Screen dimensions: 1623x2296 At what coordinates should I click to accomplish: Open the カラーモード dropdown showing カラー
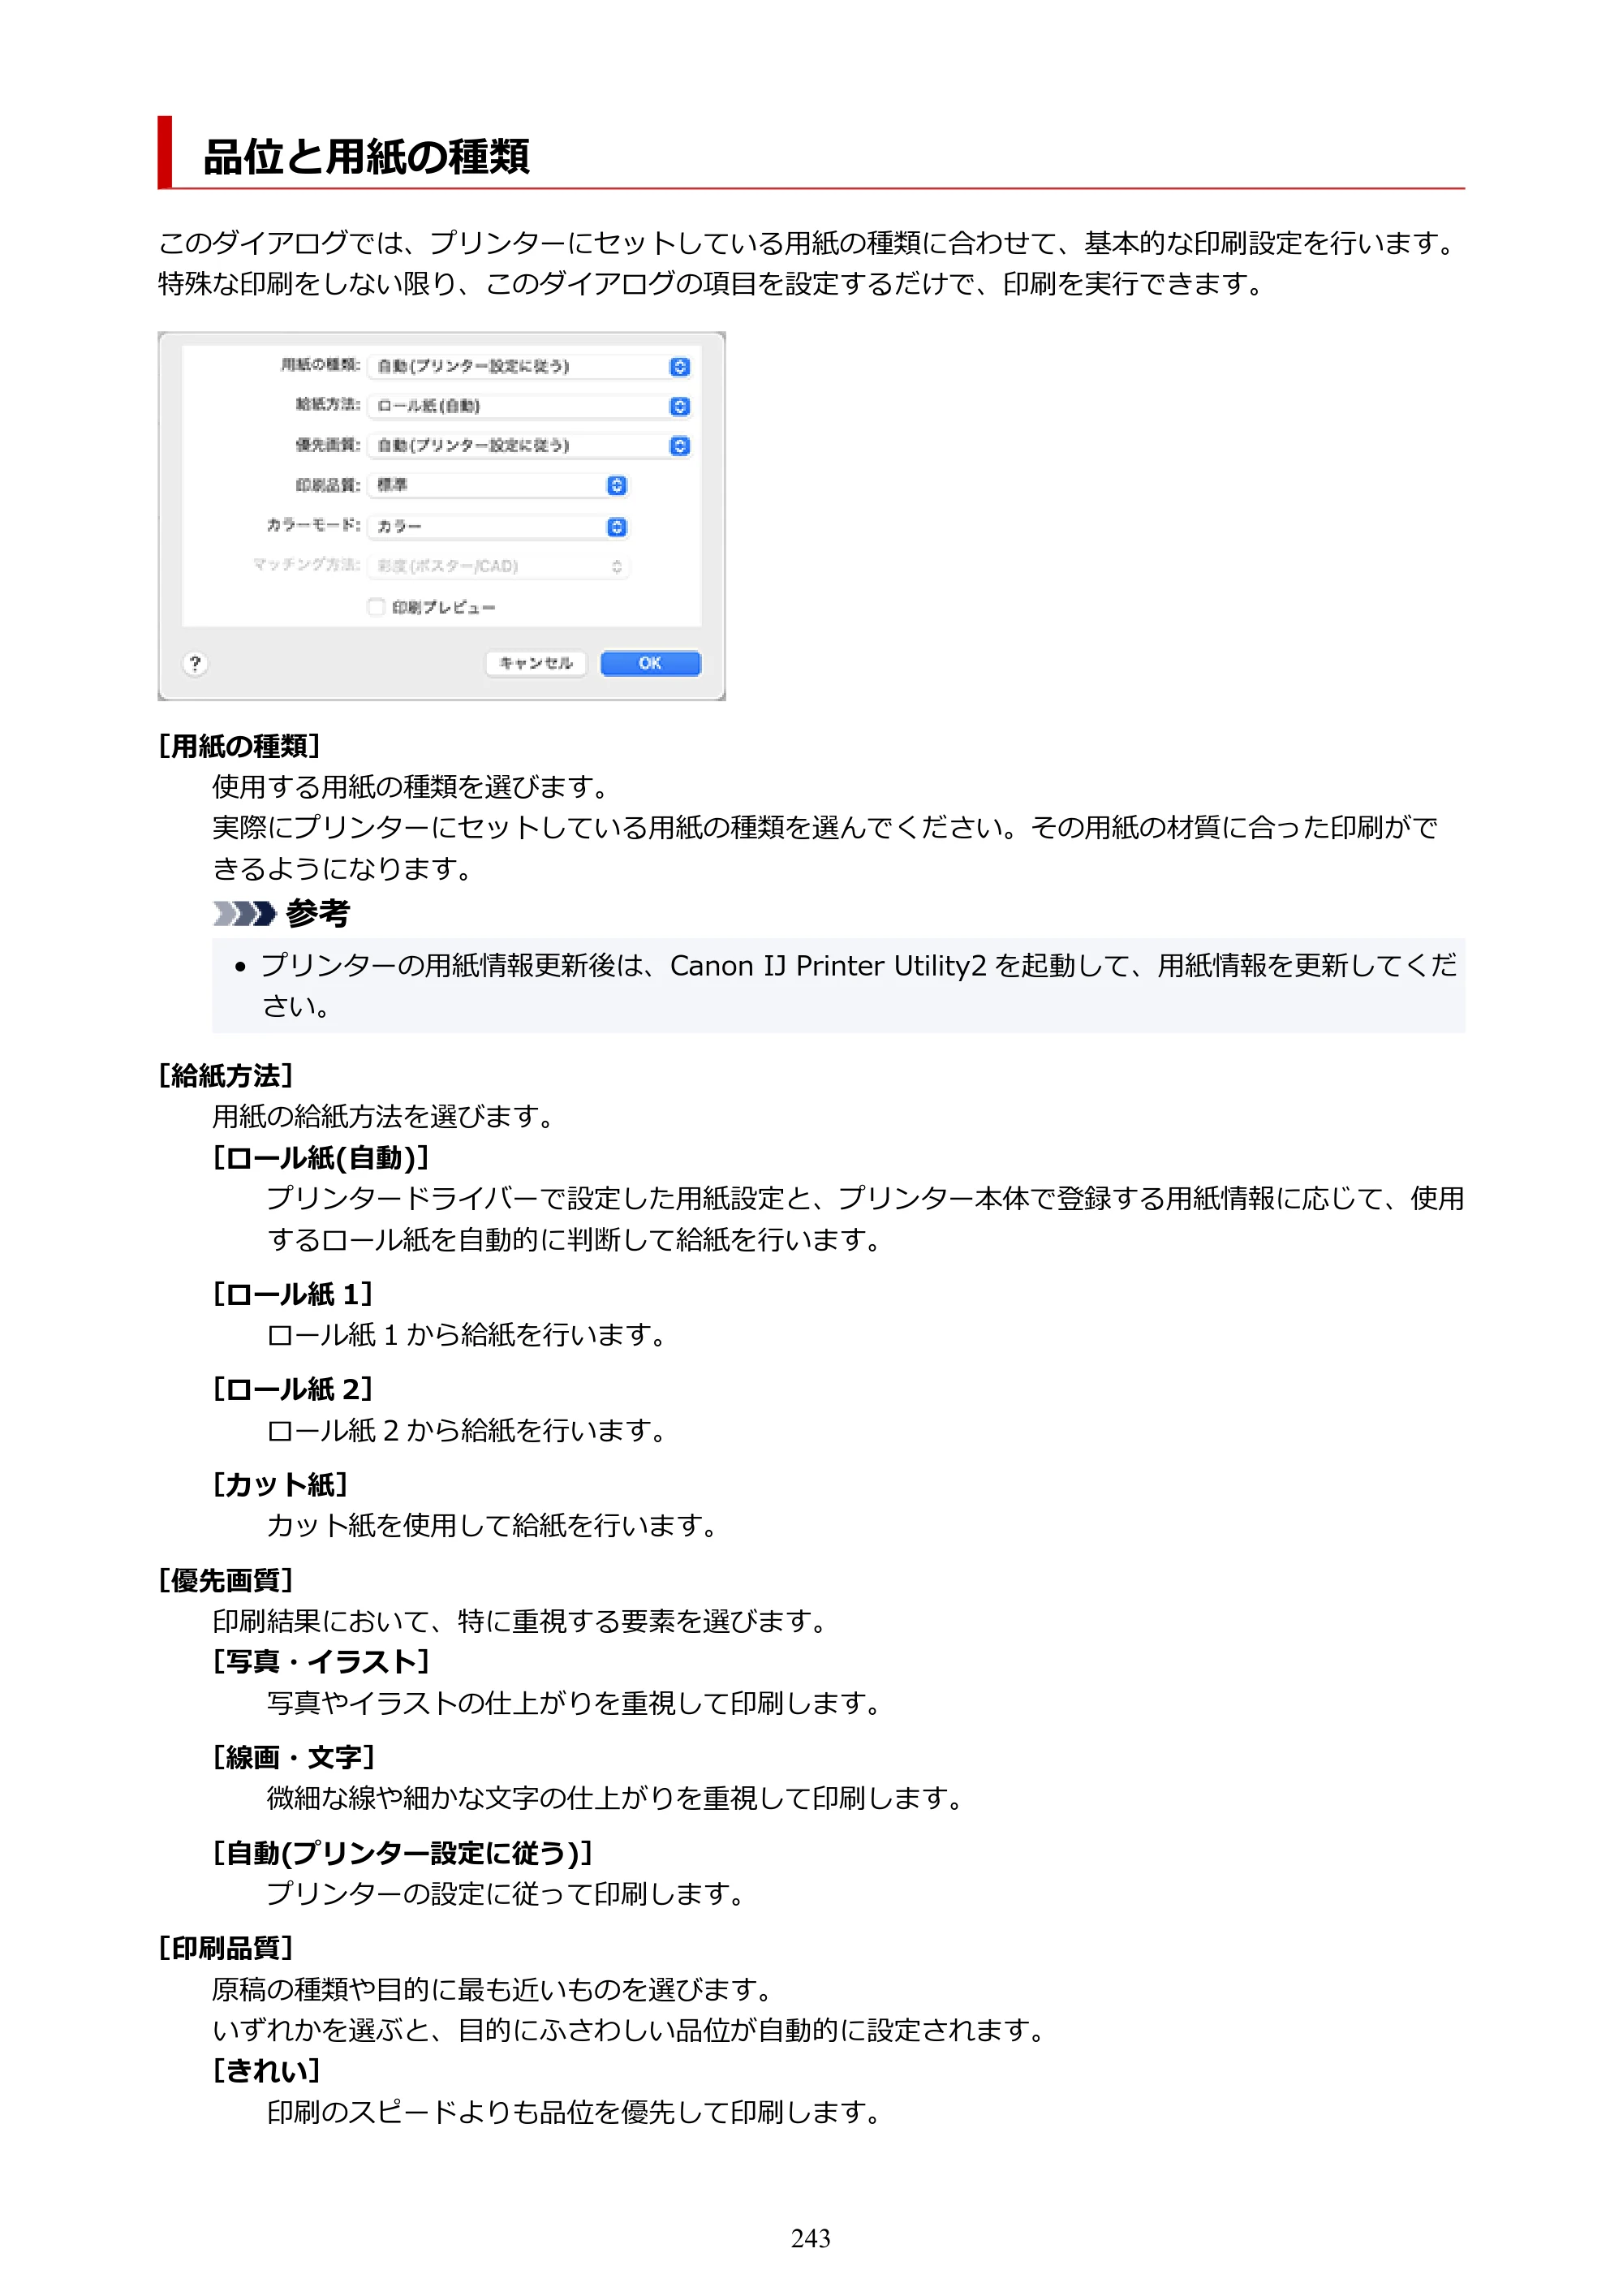click(498, 526)
